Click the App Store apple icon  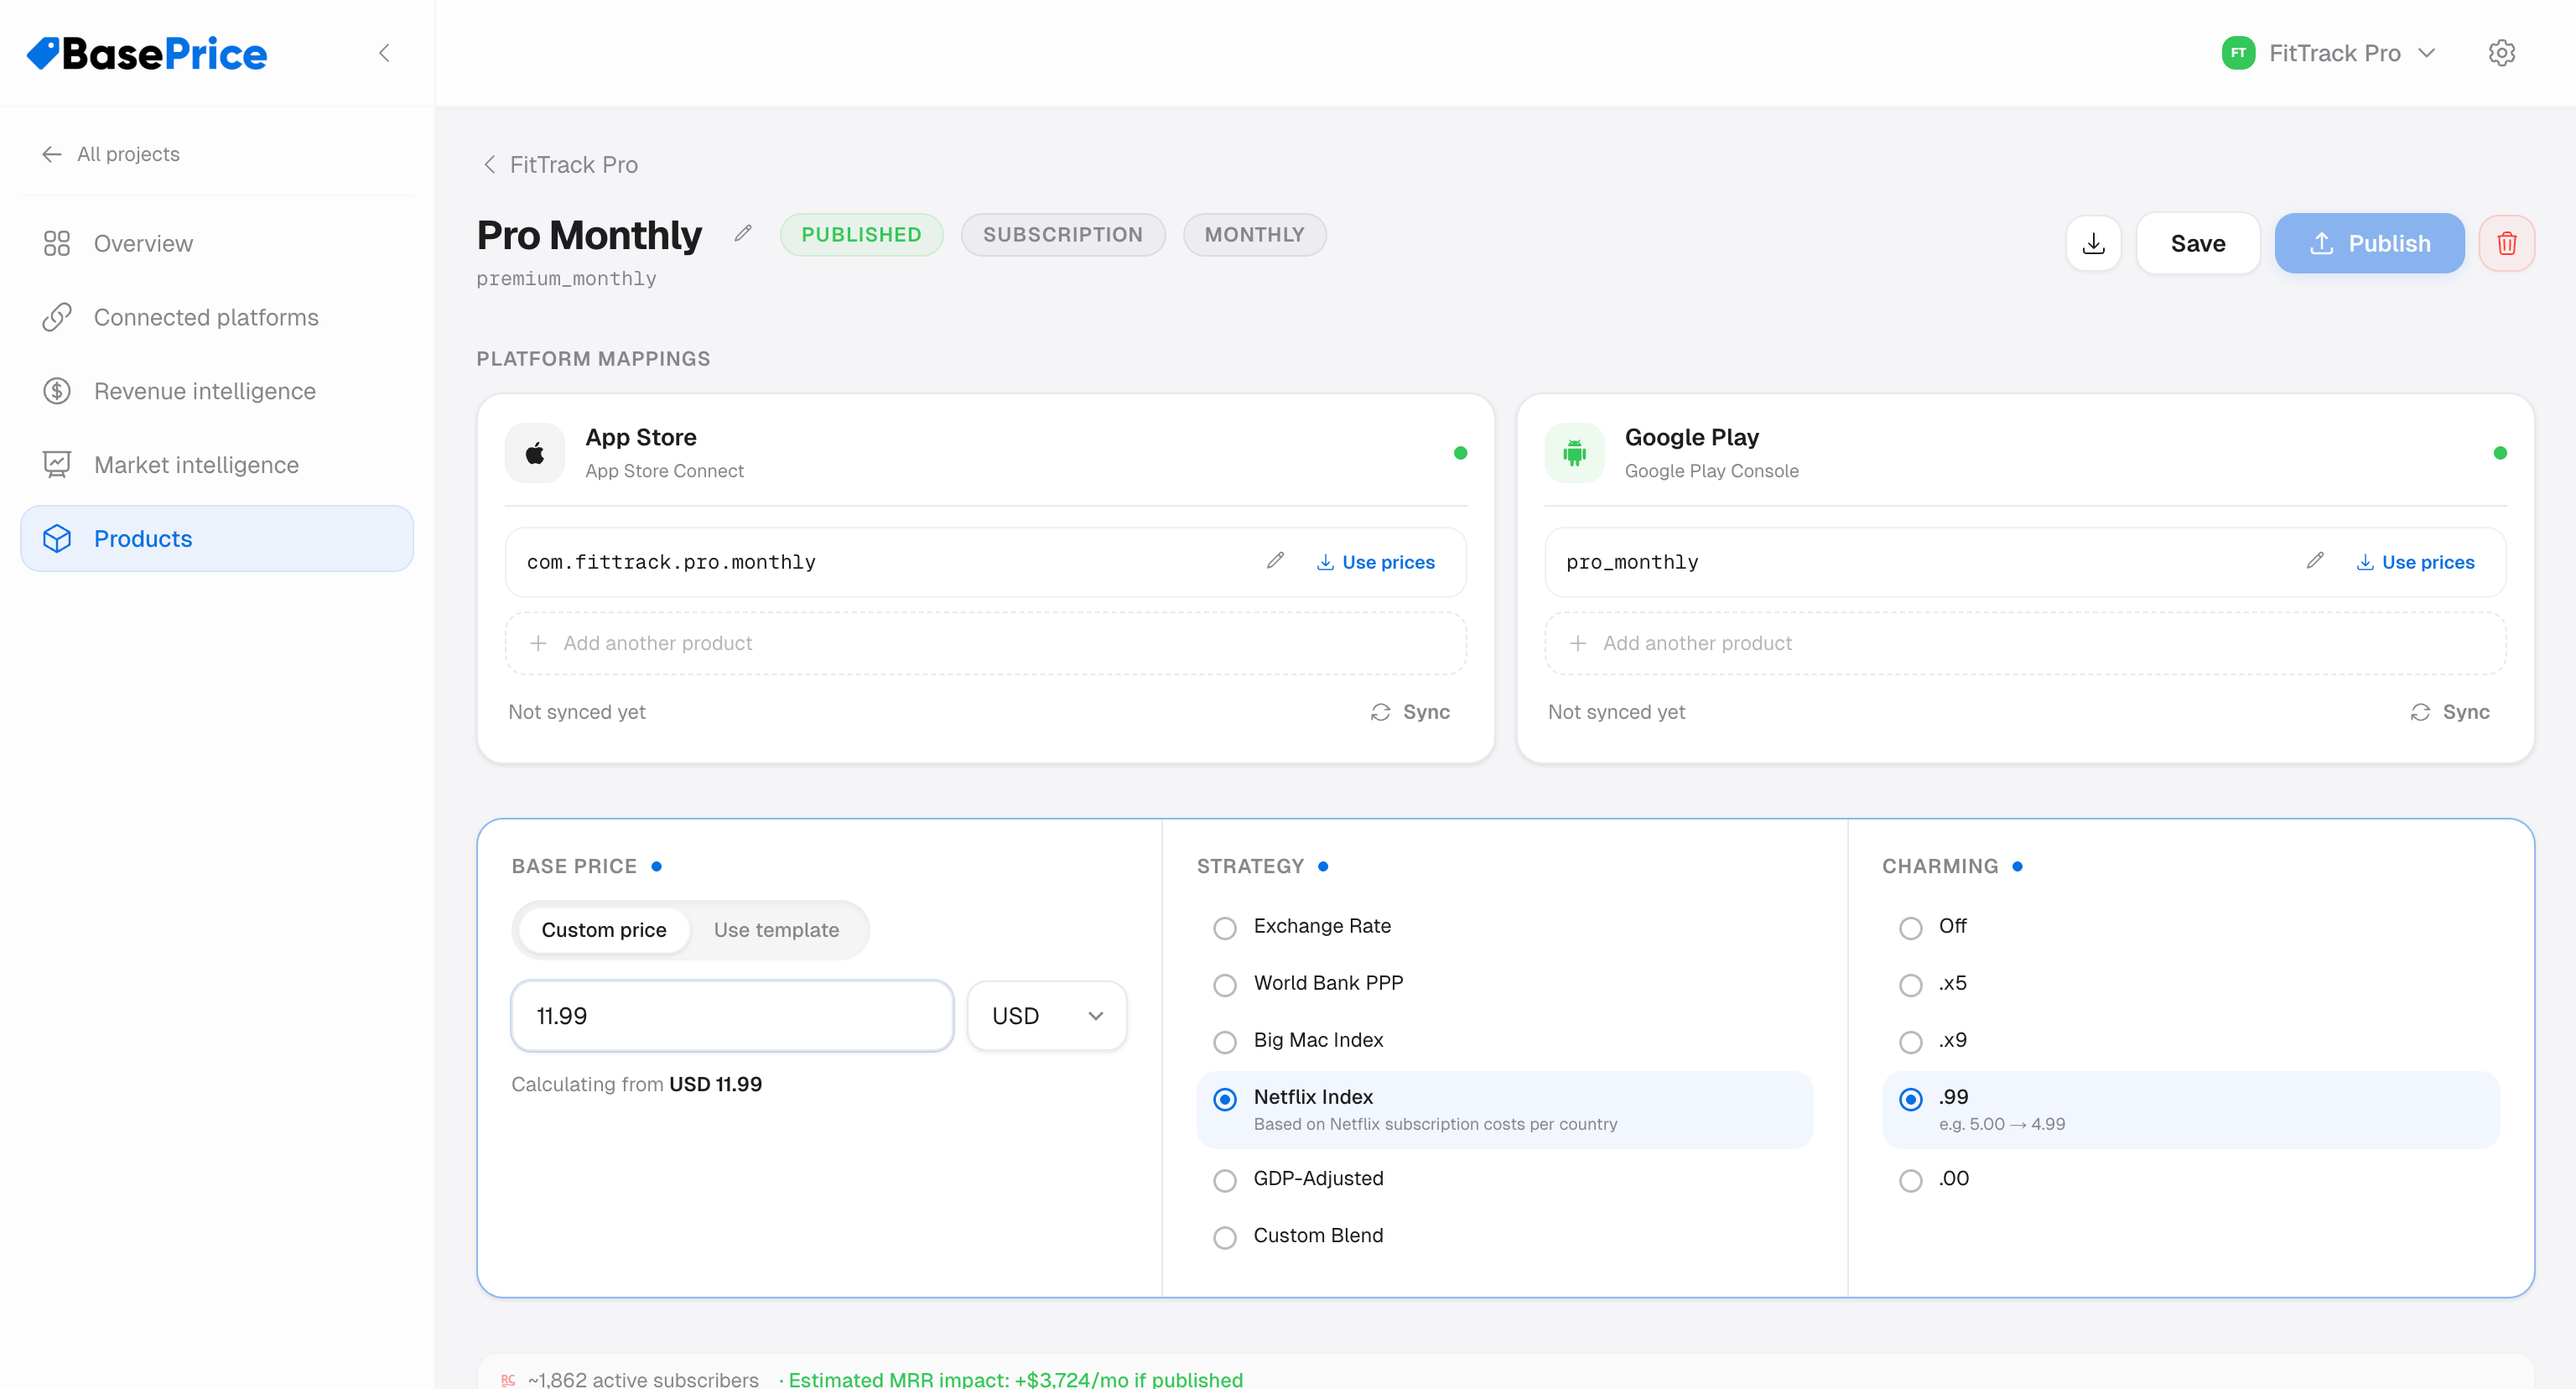click(535, 453)
